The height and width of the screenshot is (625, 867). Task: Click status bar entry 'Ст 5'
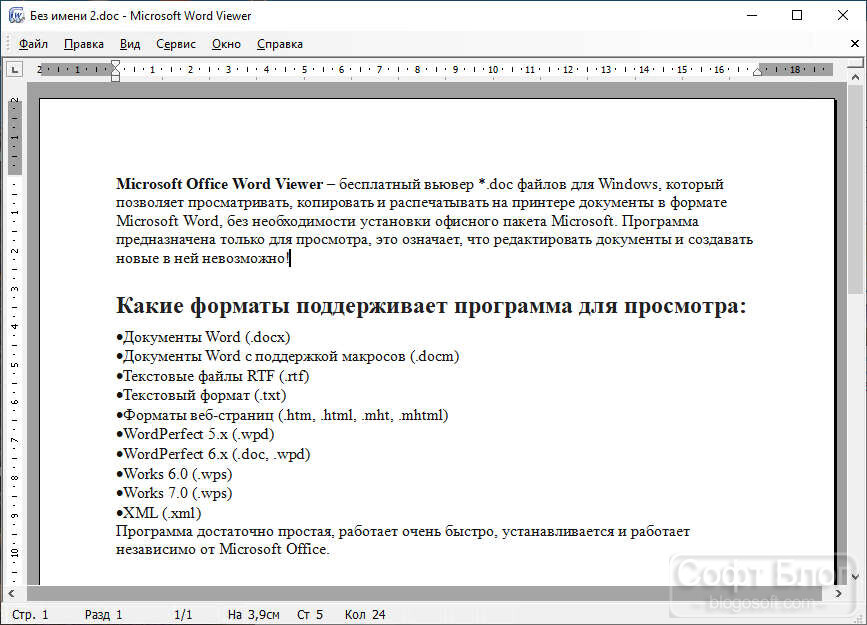click(x=310, y=614)
